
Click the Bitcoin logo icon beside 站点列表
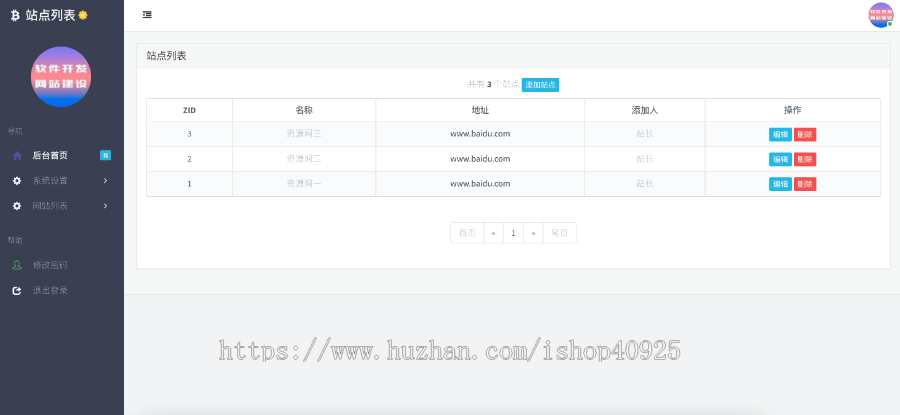click(15, 15)
